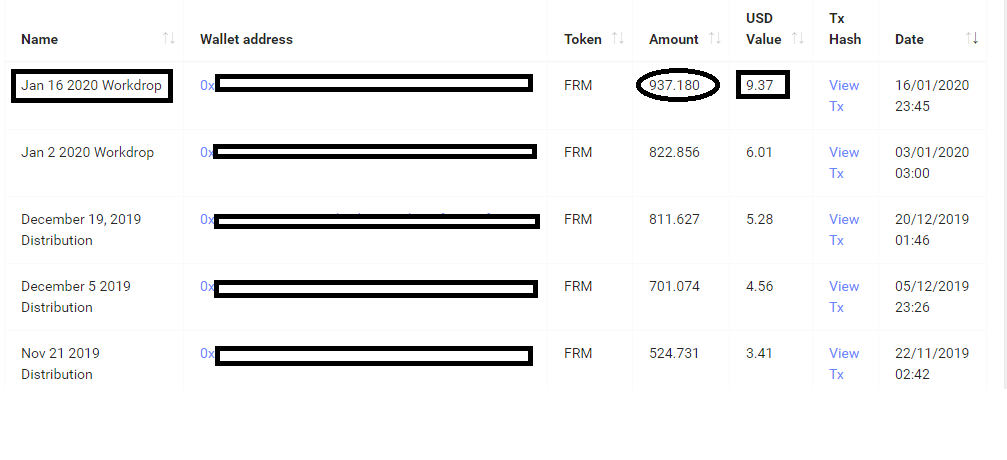Sort by Amount column arrows icon
This screenshot has height=460, width=1007.
[x=715, y=39]
